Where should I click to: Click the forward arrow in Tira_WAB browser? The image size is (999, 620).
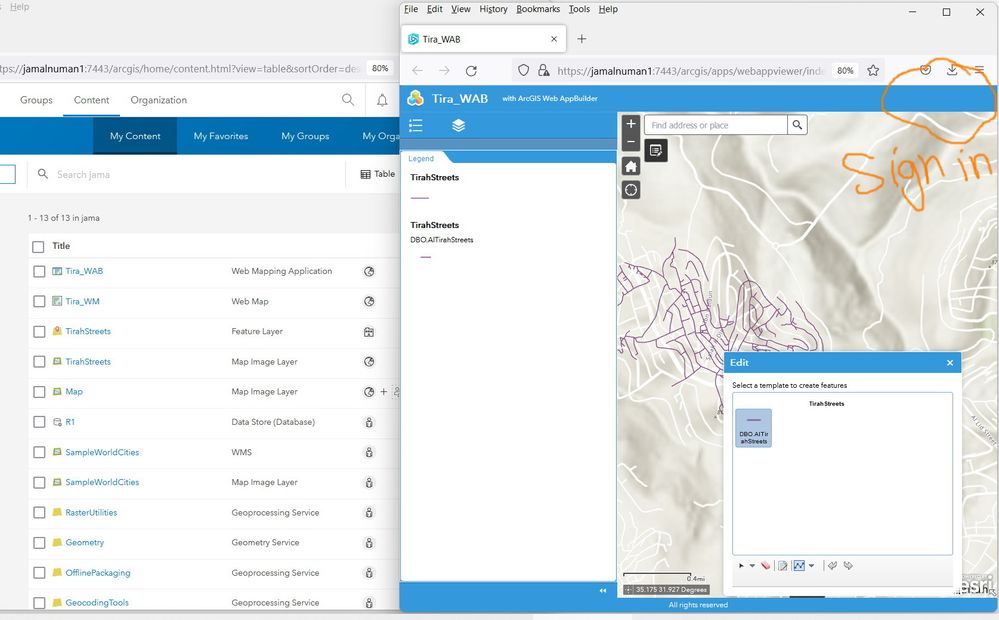click(444, 71)
